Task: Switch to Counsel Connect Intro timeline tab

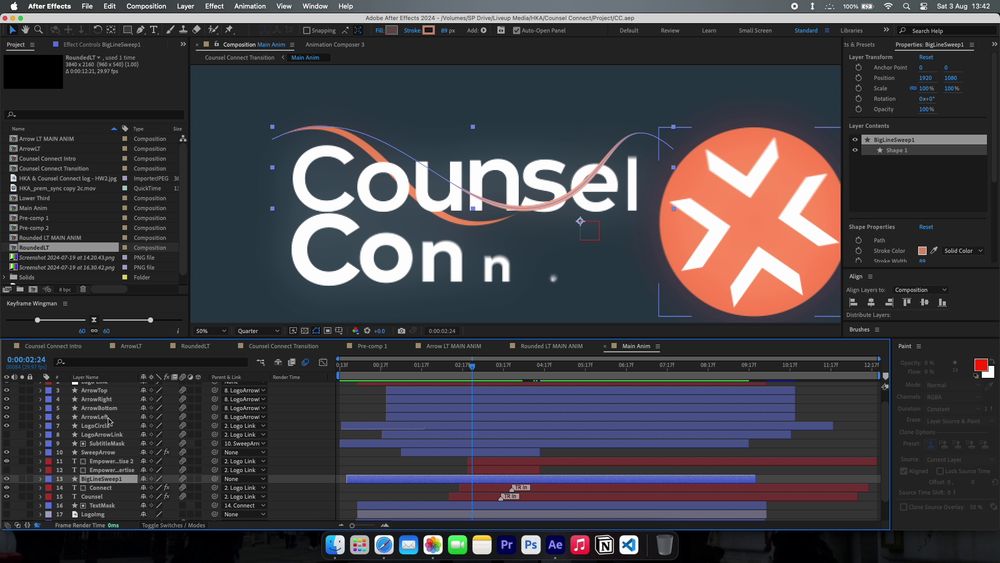Action: [x=53, y=346]
